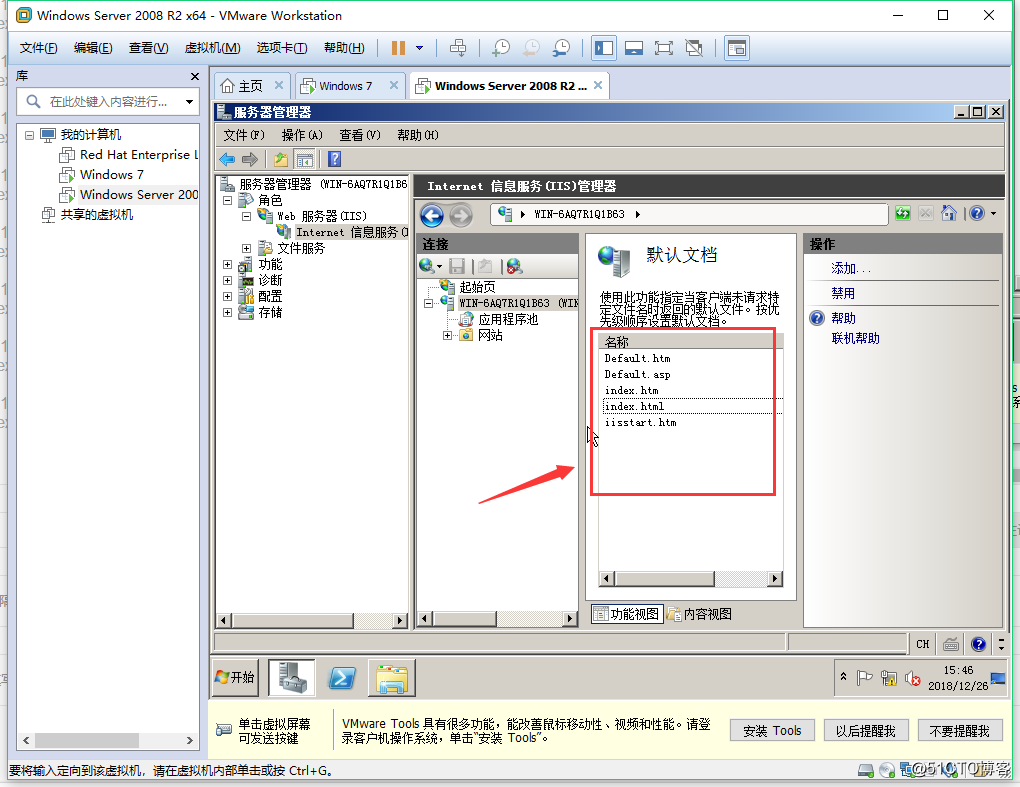Open the power options dropdown arrow beside pause
The height and width of the screenshot is (787, 1020).
tap(420, 47)
